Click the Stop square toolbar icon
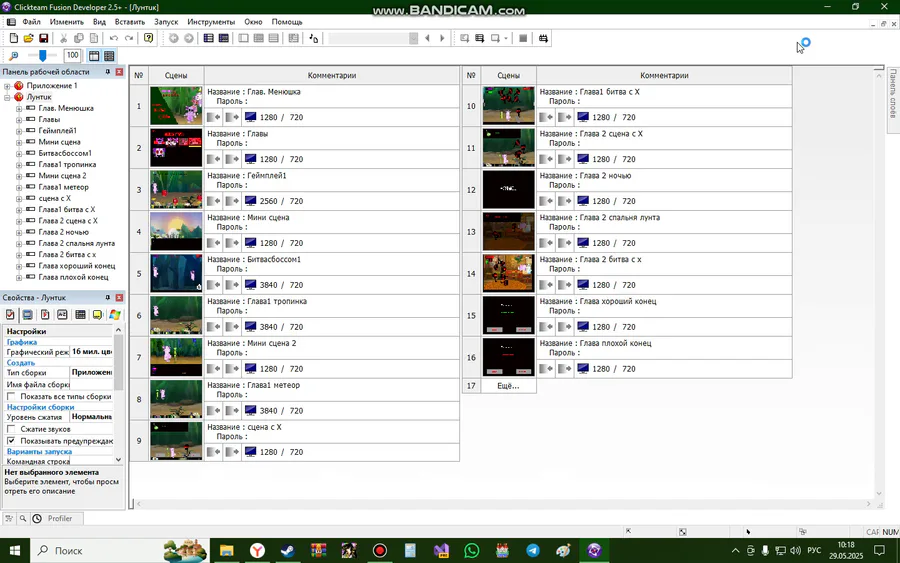 523,38
